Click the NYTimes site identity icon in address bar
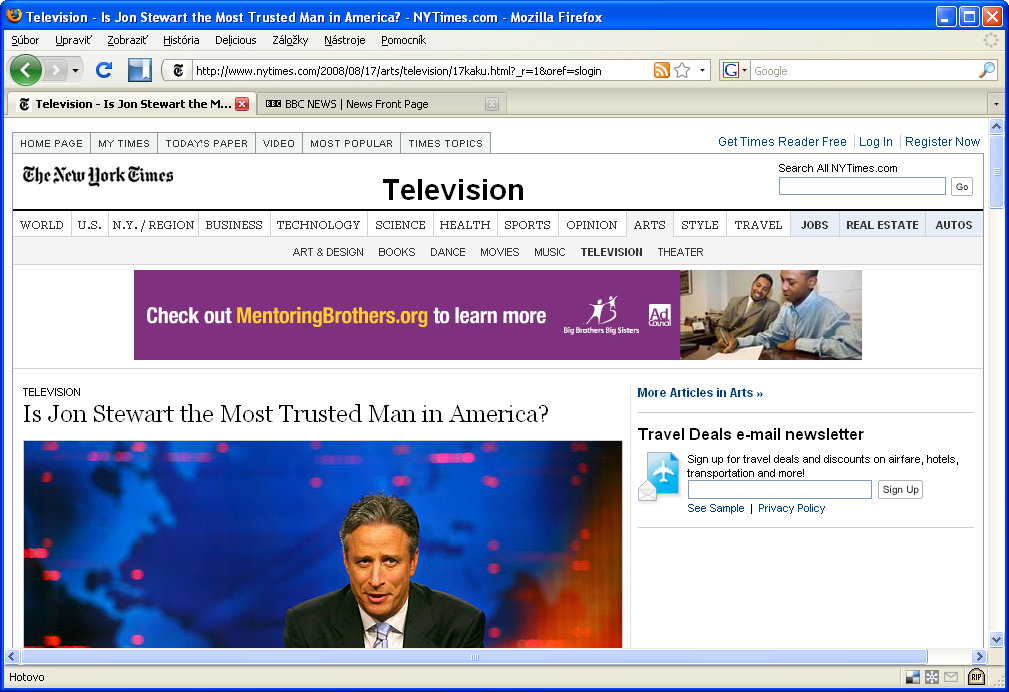 (x=178, y=70)
